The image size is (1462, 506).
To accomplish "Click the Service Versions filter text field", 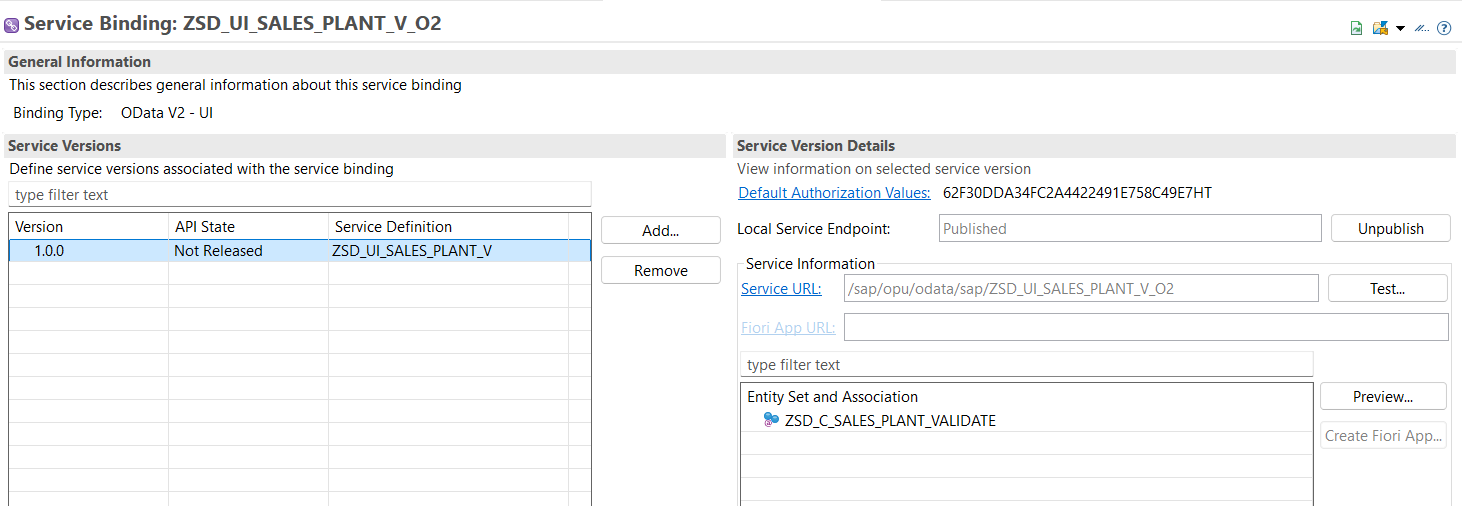I will click(300, 195).
